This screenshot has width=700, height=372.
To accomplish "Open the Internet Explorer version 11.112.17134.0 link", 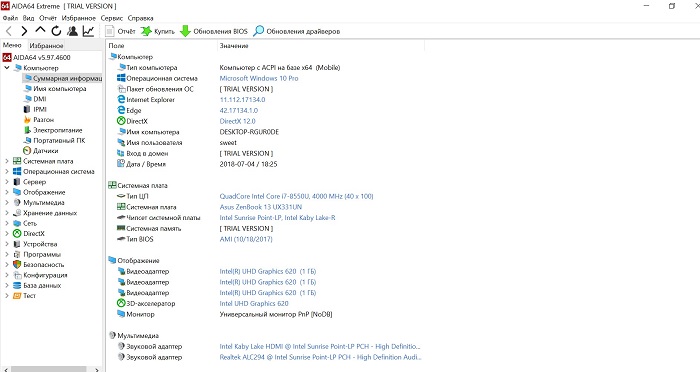I will pyautogui.click(x=242, y=100).
